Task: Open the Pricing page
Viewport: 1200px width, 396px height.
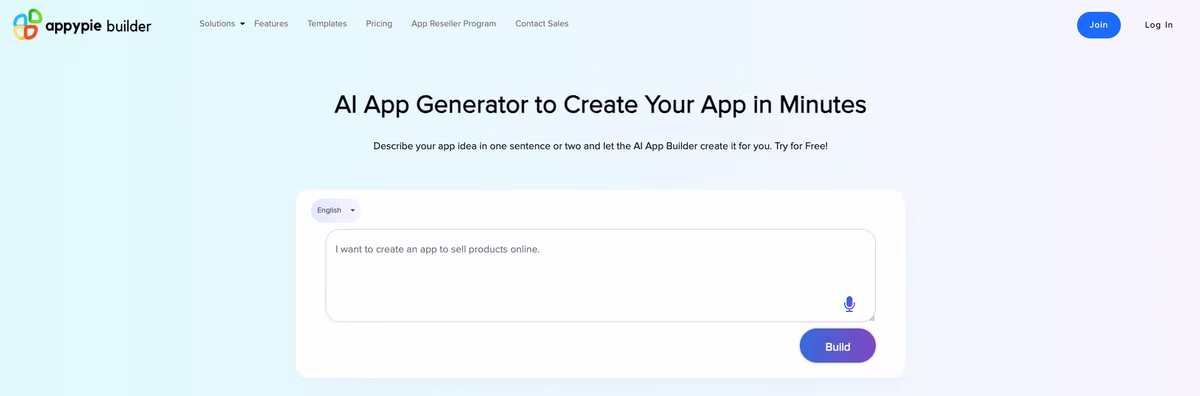Action: pos(379,24)
